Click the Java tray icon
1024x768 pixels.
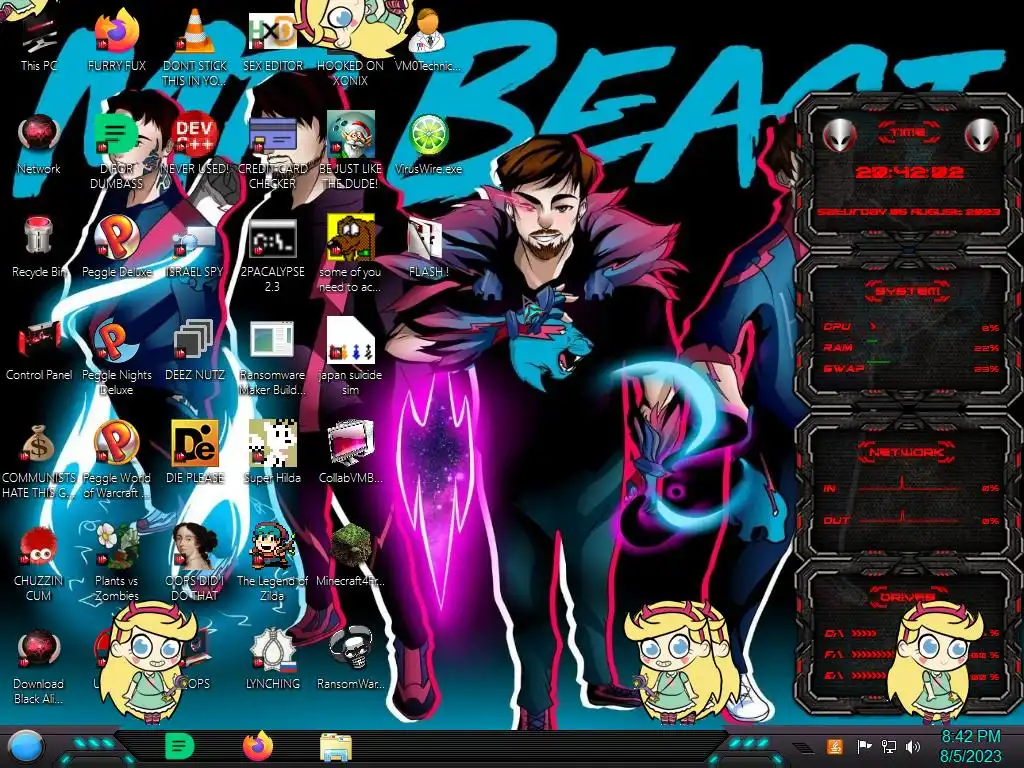tap(835, 746)
